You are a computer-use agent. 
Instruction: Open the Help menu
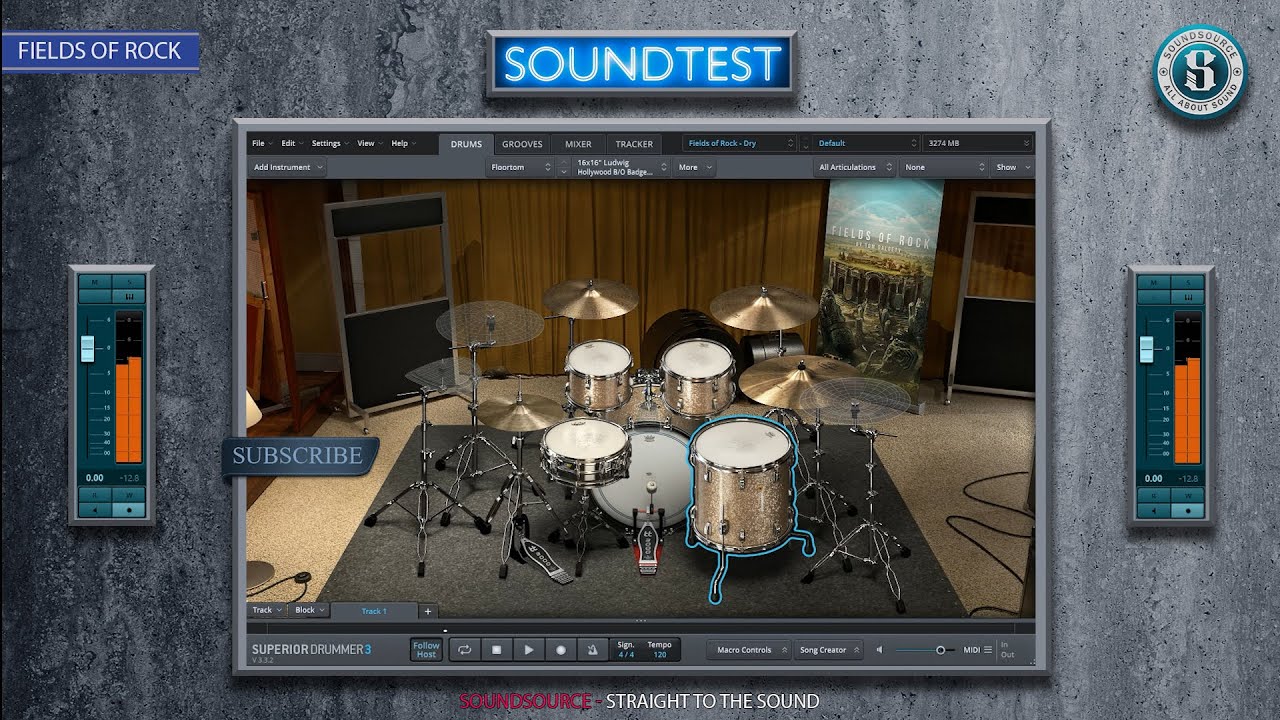pyautogui.click(x=402, y=143)
